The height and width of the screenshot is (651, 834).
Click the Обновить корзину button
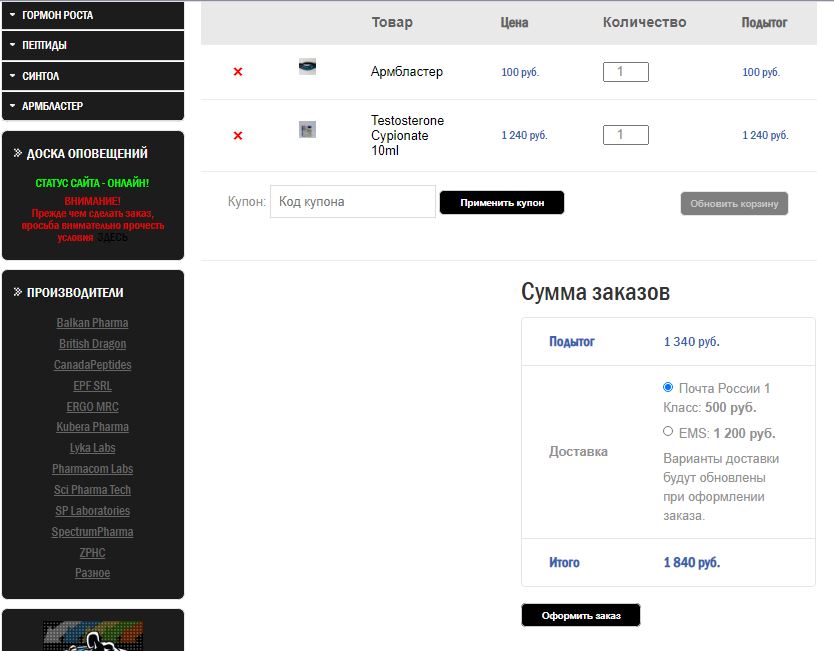tap(734, 204)
